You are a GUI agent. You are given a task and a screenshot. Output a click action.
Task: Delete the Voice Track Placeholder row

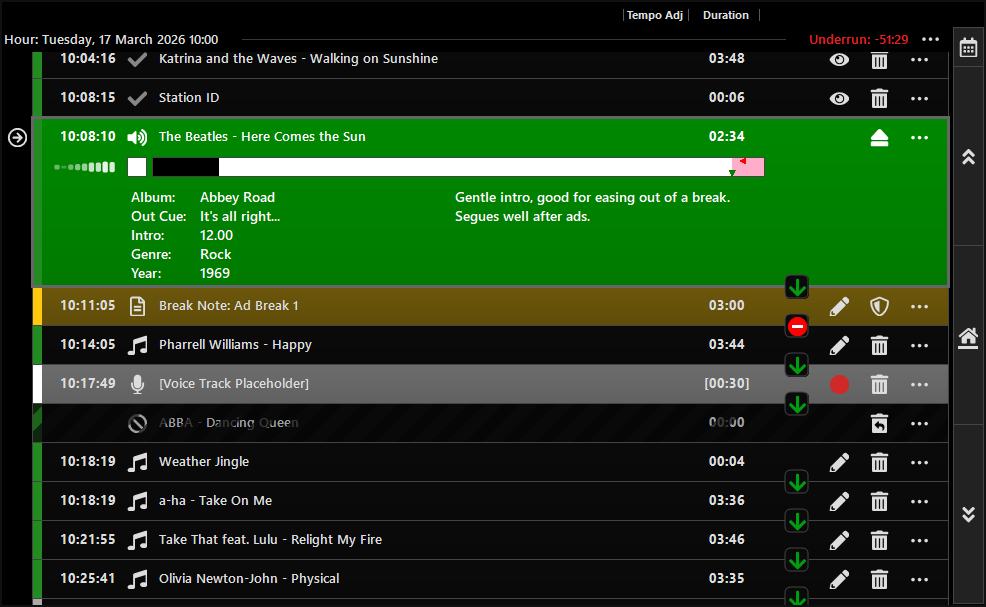[879, 384]
